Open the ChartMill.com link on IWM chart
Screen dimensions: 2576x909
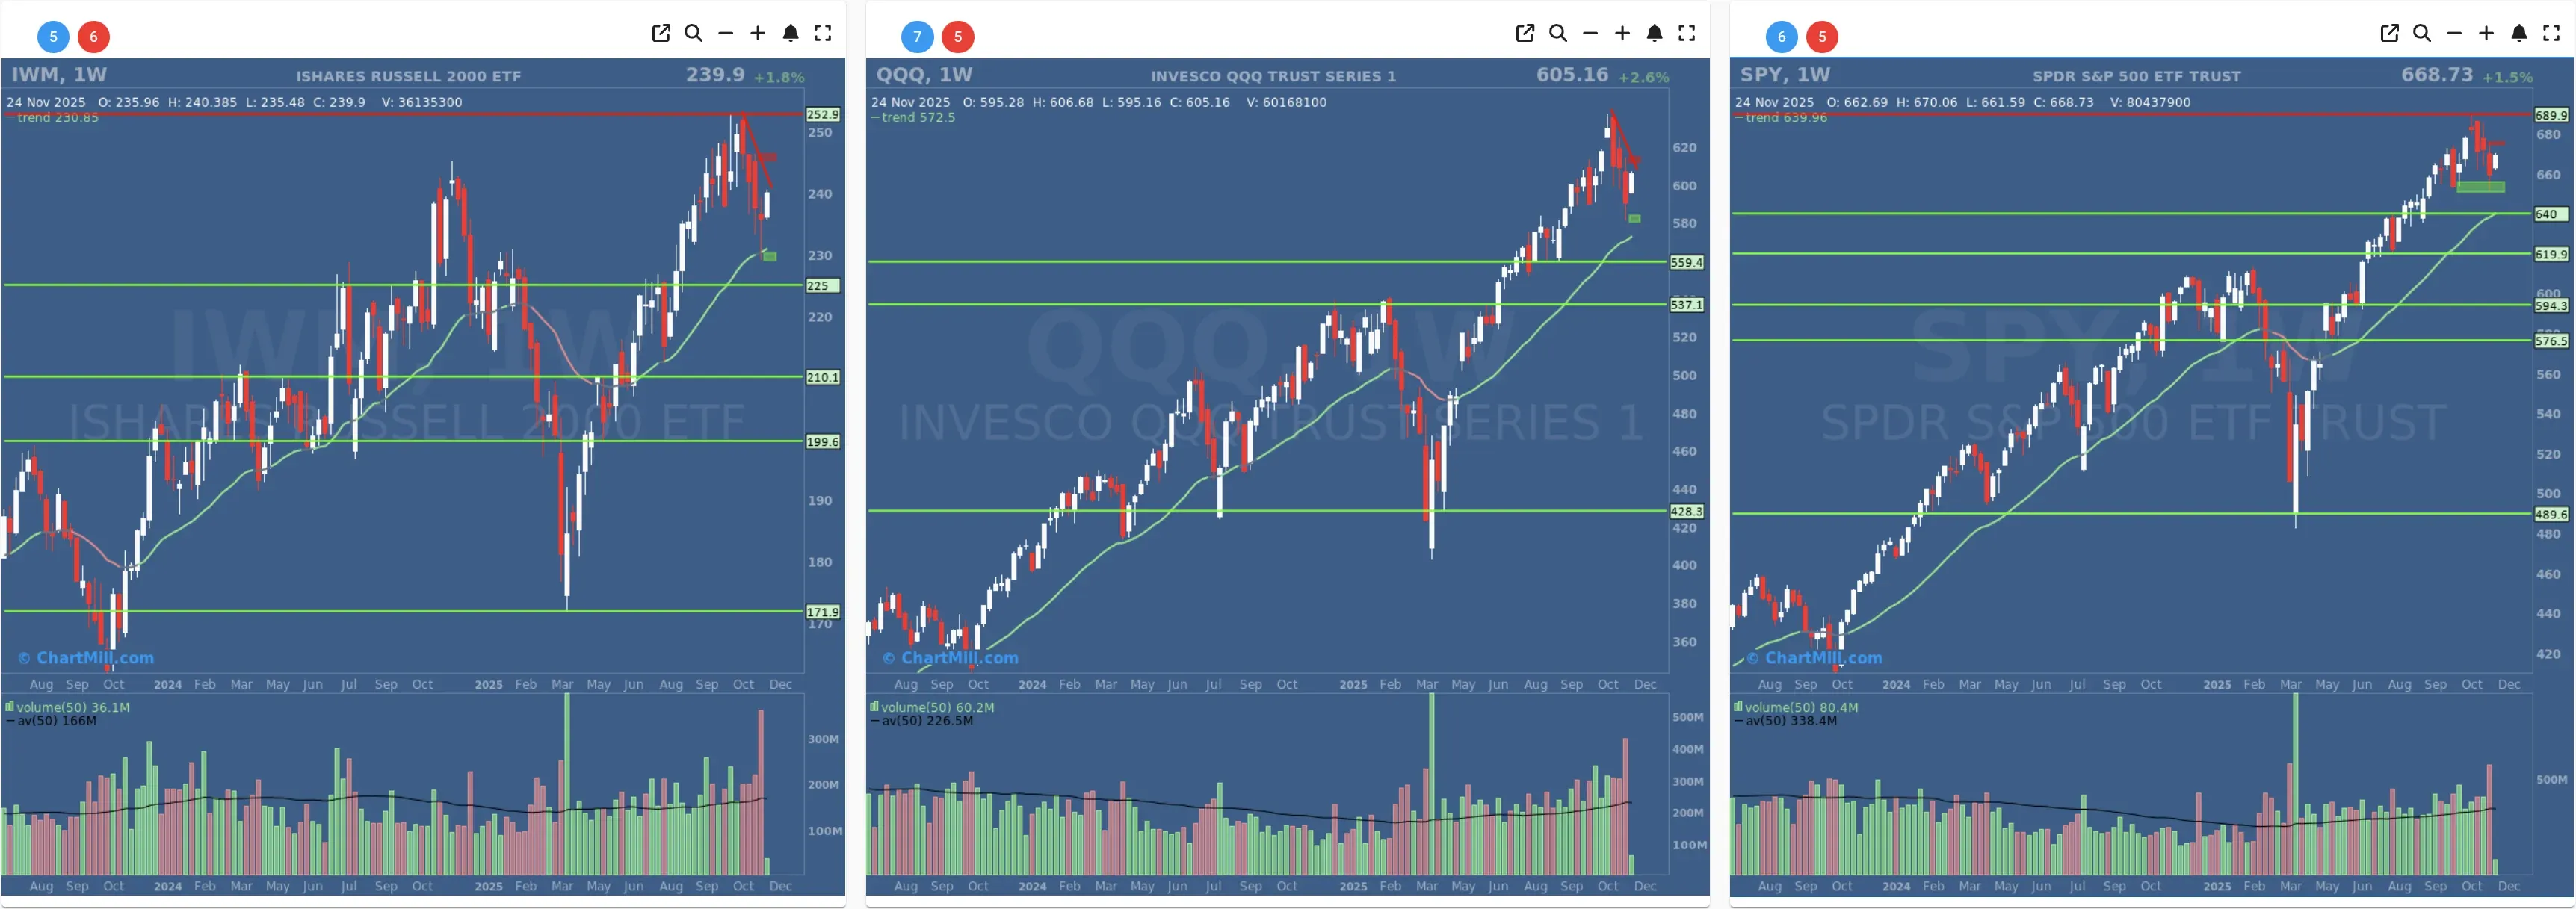coord(85,658)
